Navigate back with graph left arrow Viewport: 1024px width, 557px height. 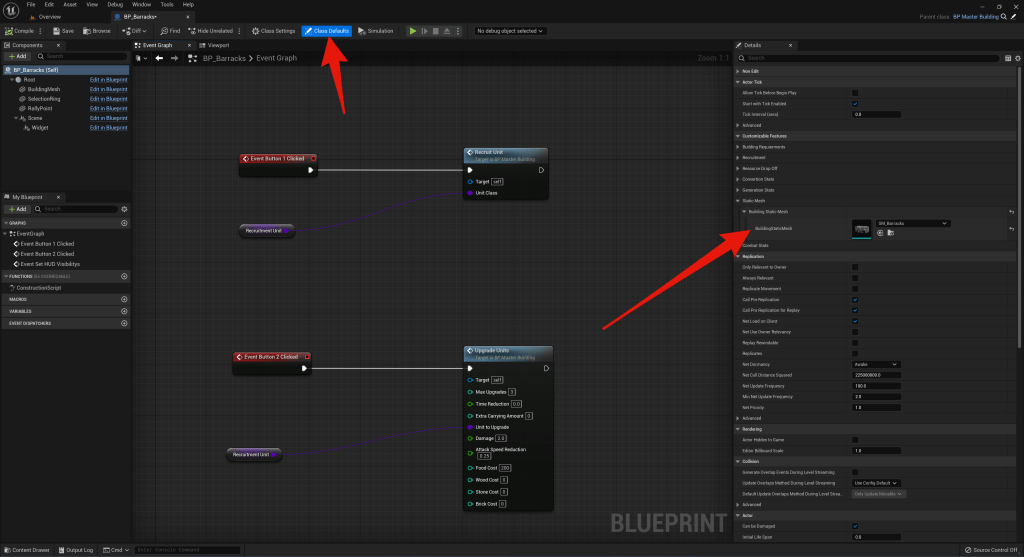[159, 58]
